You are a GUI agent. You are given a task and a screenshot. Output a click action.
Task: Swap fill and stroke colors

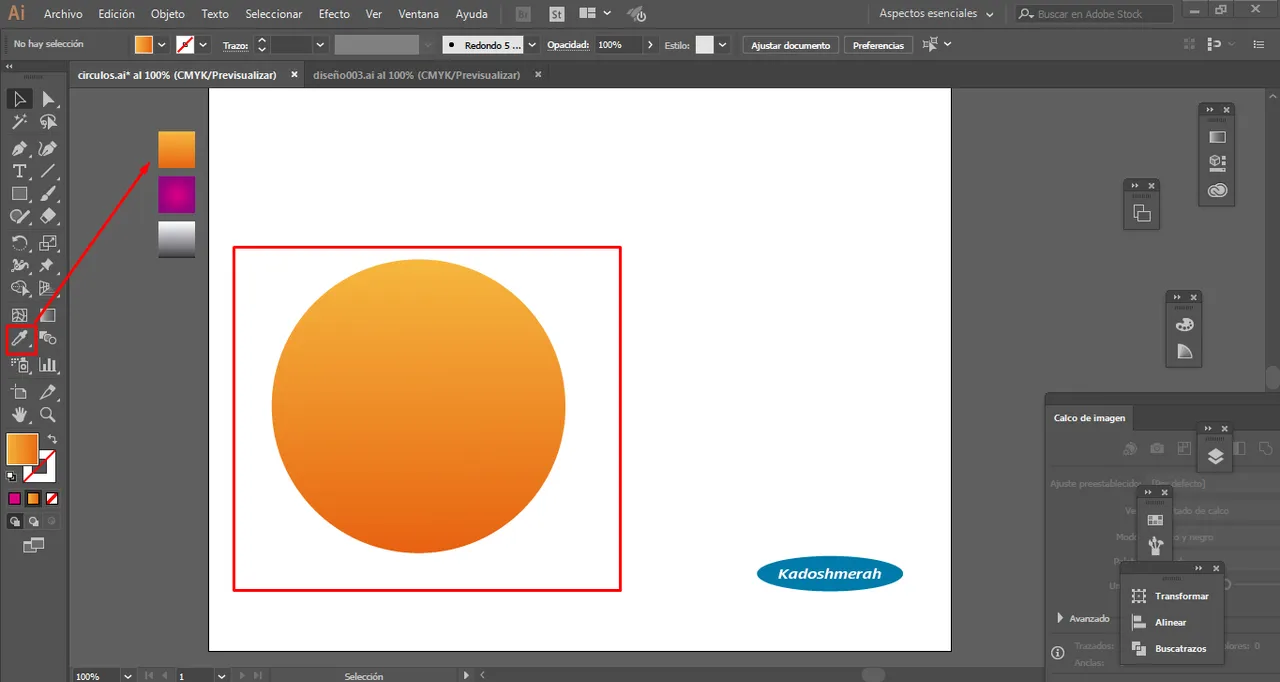point(52,439)
